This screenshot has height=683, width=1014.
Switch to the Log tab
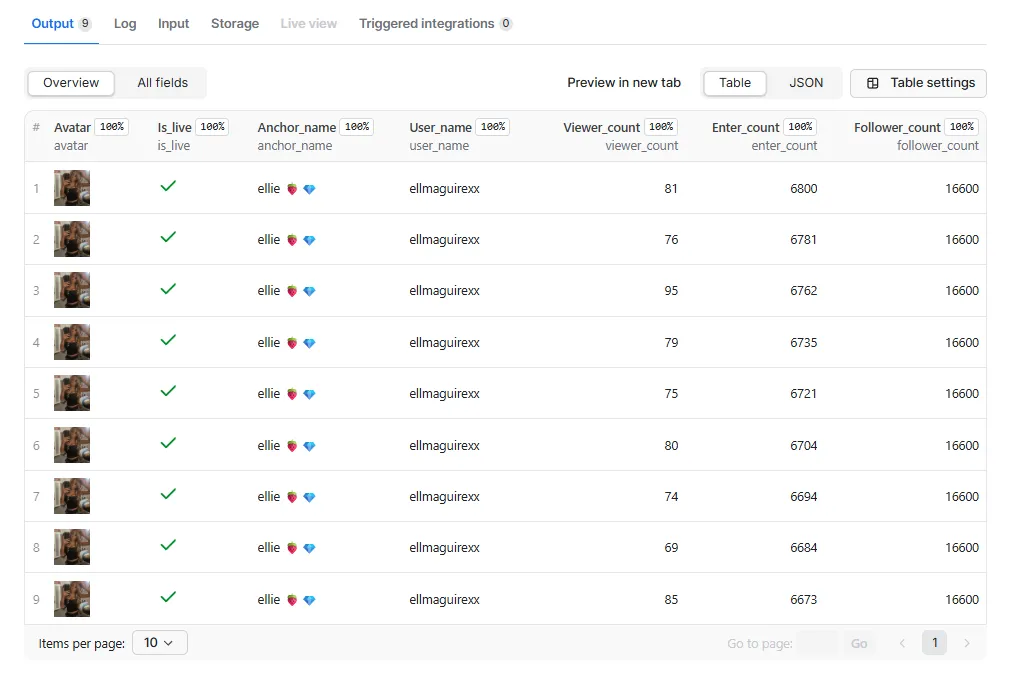(x=125, y=23)
